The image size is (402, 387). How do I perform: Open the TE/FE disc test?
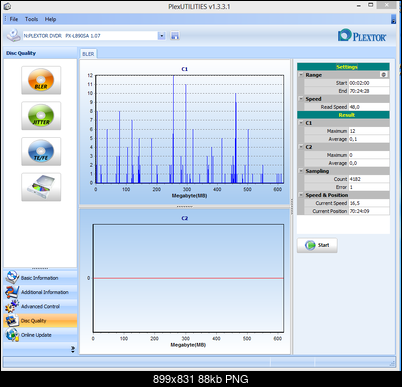point(41,151)
